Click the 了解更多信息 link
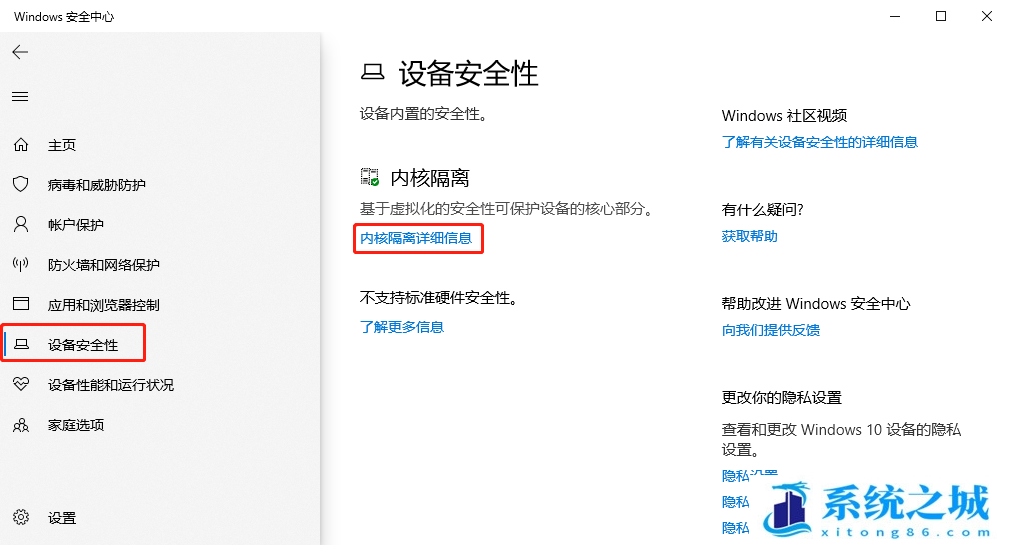This screenshot has width=1009, height=545. pos(402,327)
